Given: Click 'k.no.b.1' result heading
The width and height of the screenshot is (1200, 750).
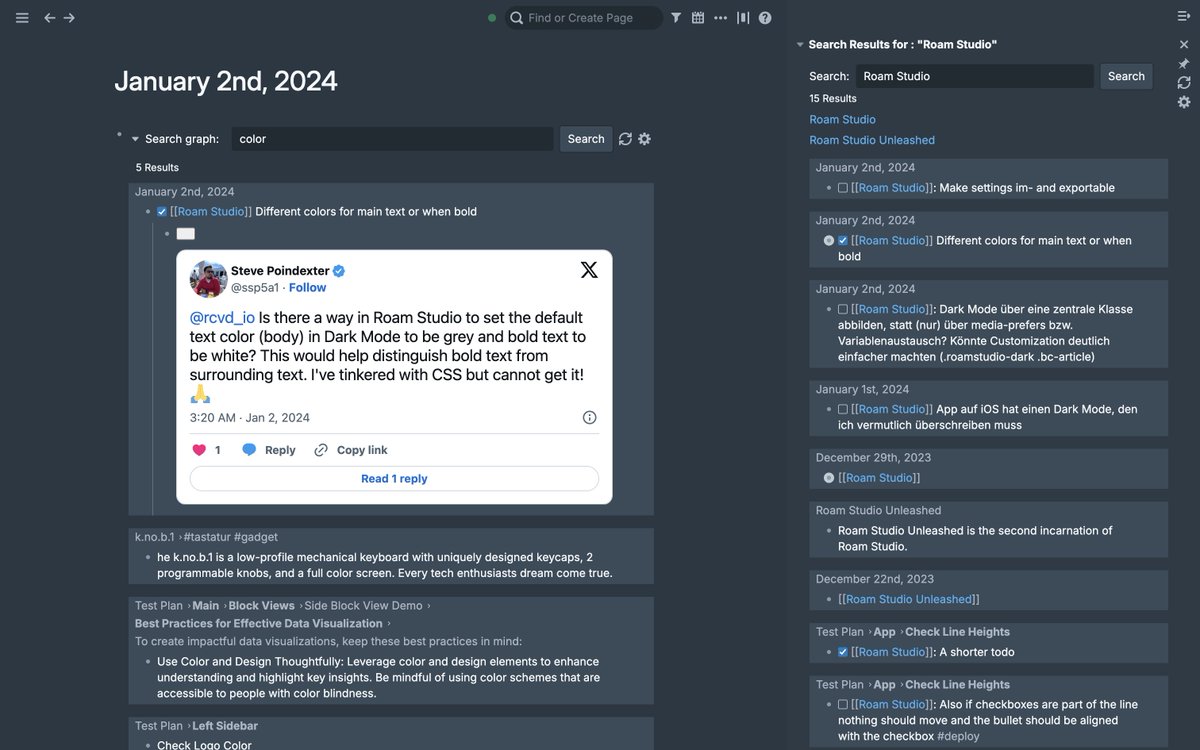Looking at the screenshot, I should (x=155, y=537).
